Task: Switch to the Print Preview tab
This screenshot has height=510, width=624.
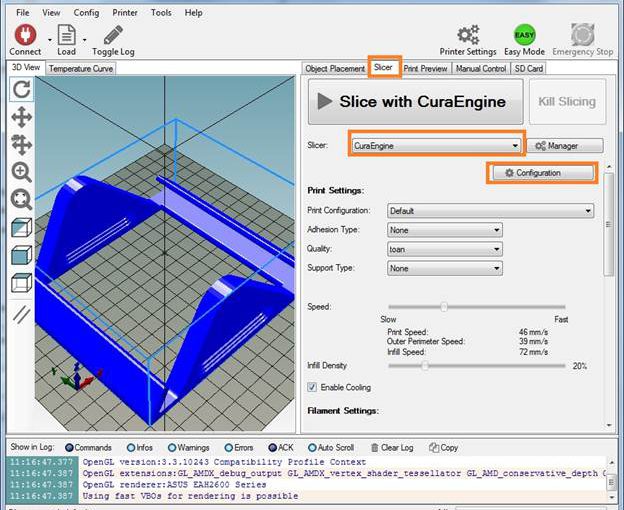Action: (426, 68)
